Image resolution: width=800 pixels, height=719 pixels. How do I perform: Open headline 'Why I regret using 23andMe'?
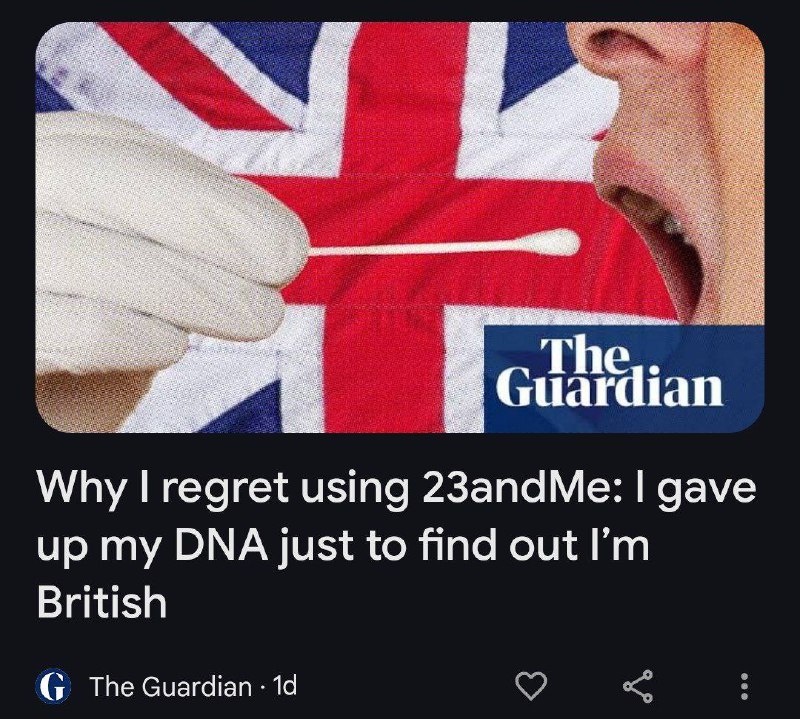coord(396,545)
